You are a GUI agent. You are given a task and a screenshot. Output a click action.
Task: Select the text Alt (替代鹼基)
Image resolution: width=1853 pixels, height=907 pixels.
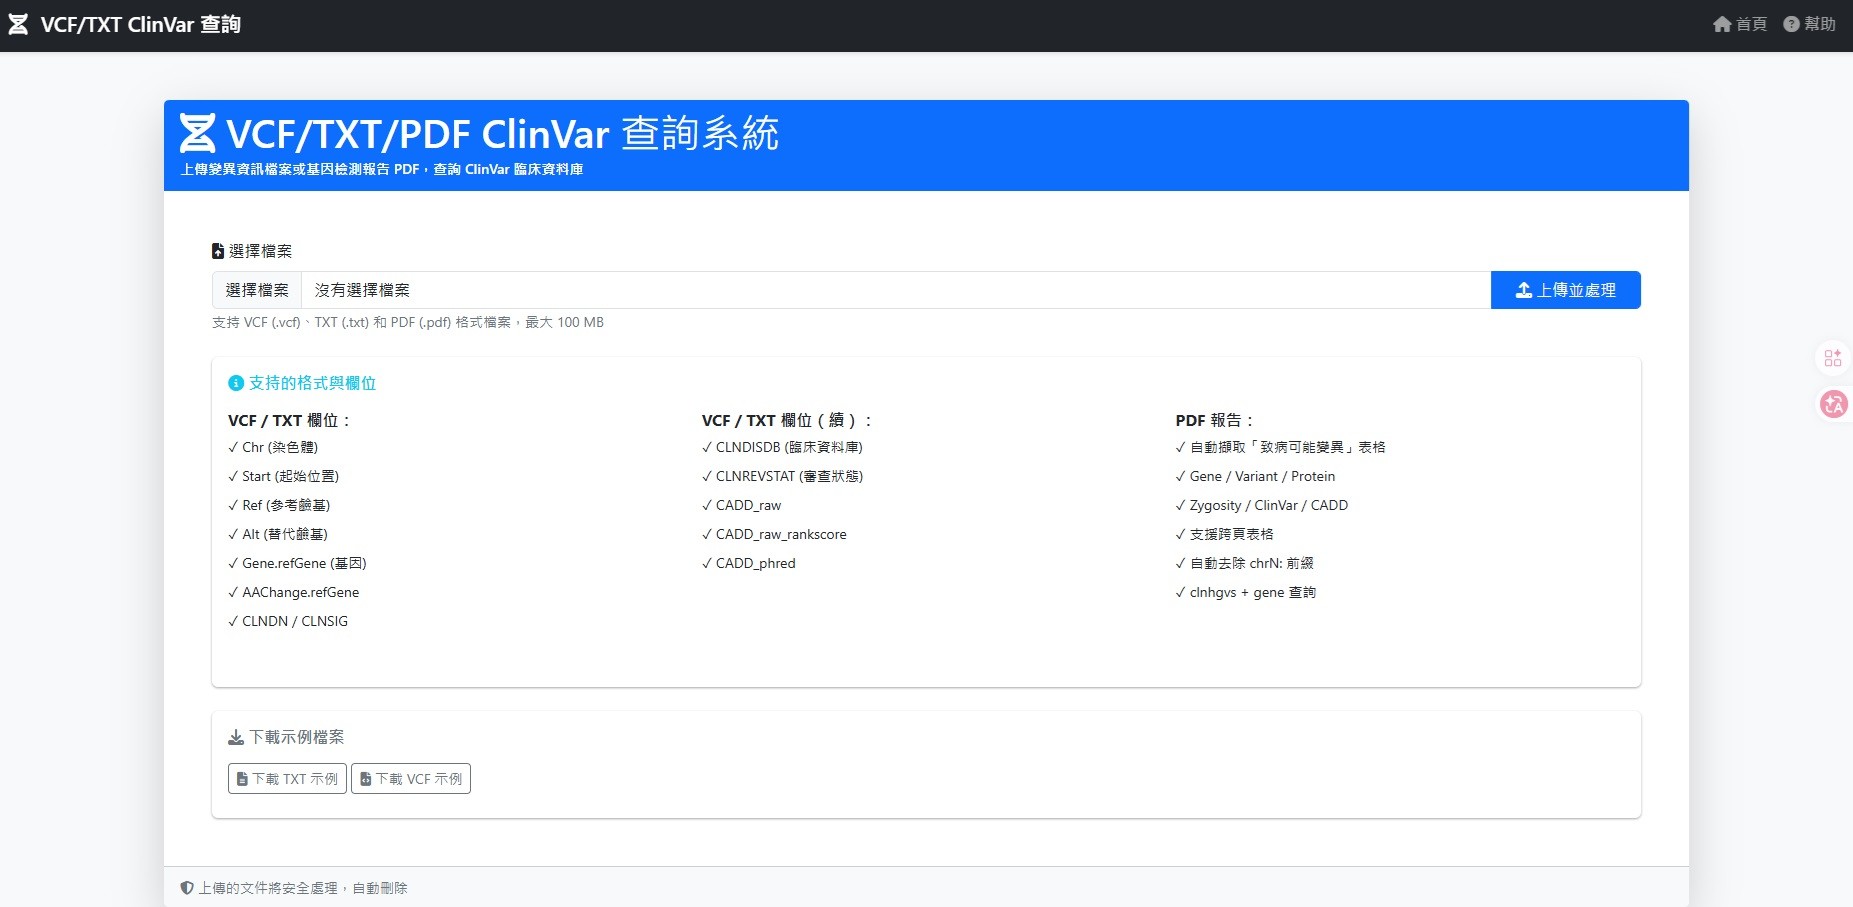[285, 534]
